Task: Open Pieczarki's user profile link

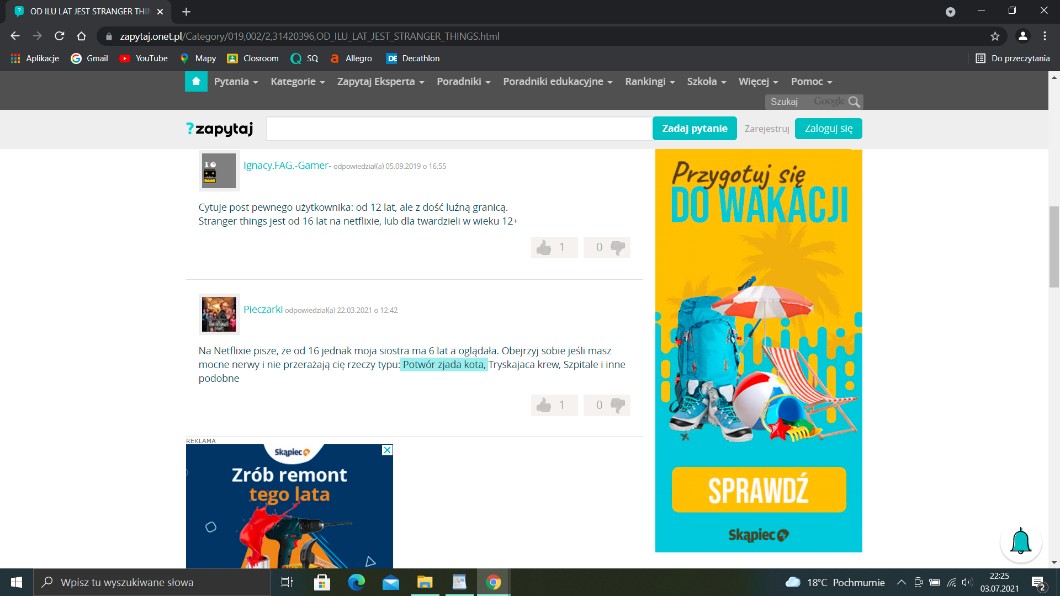Action: point(263,310)
